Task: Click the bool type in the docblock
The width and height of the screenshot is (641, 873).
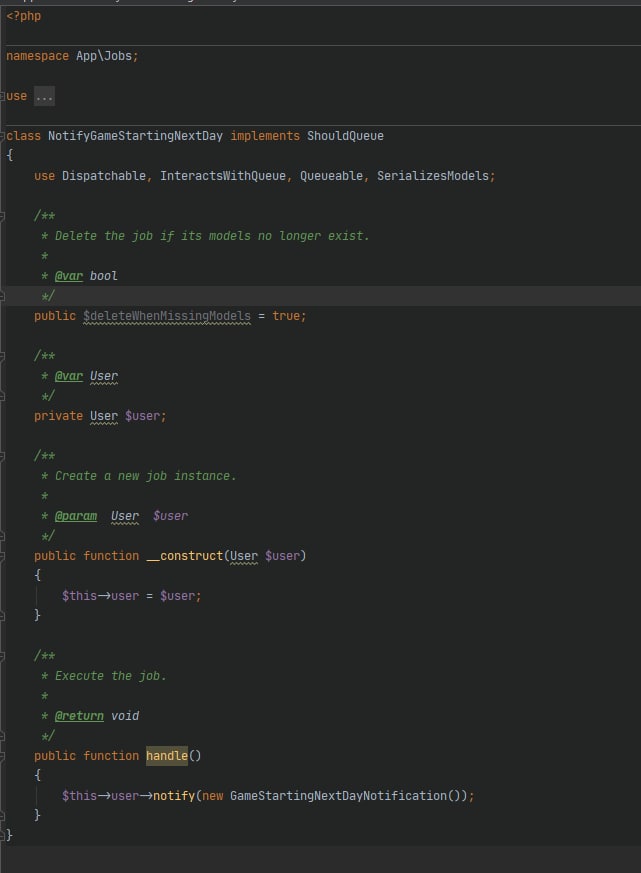Action: (104, 276)
